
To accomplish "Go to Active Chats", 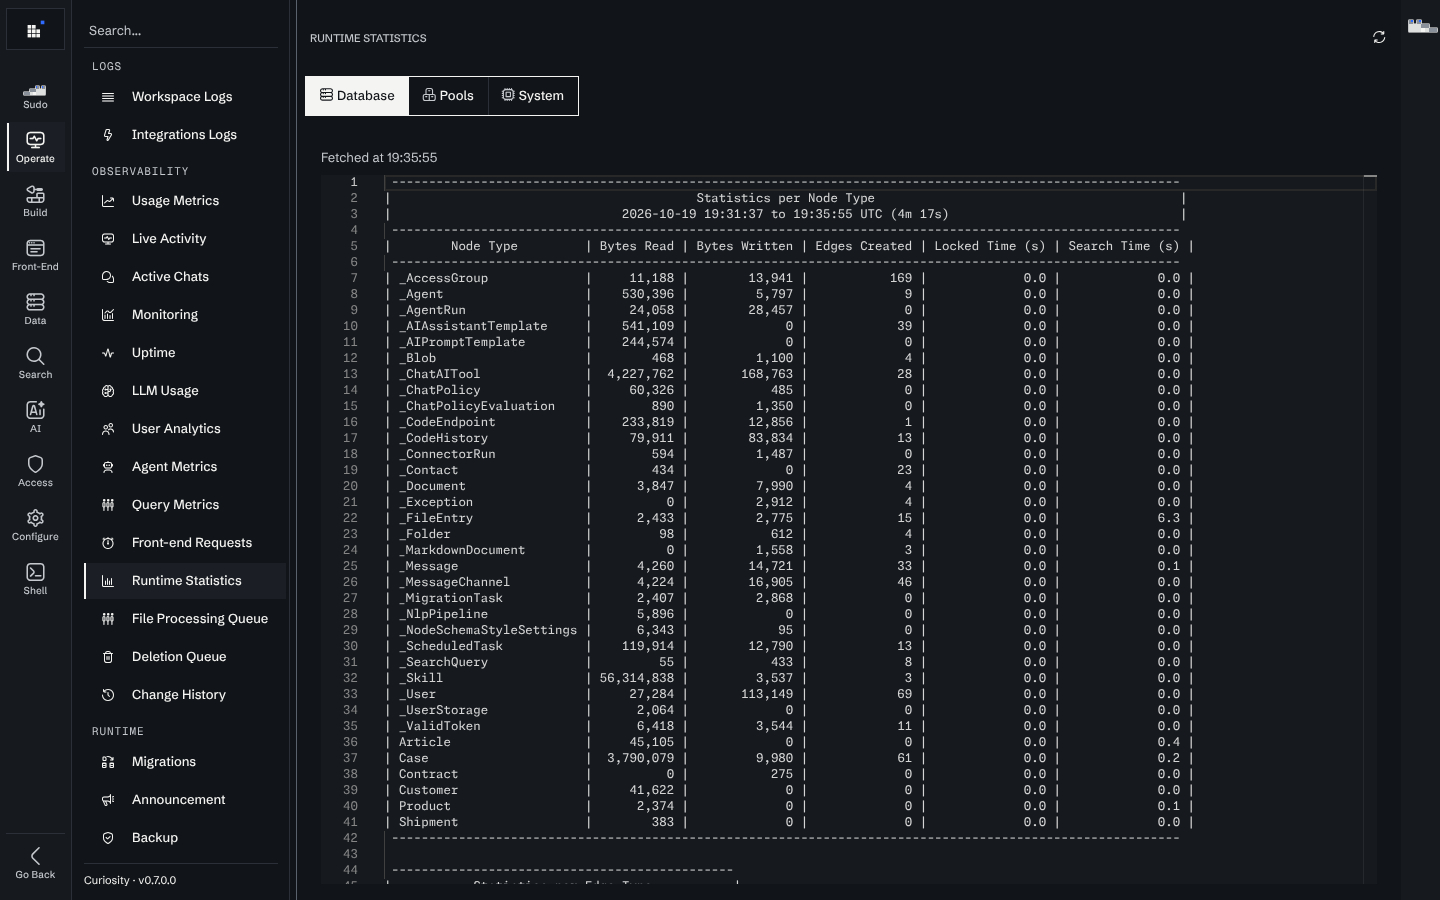I will [x=185, y=277].
